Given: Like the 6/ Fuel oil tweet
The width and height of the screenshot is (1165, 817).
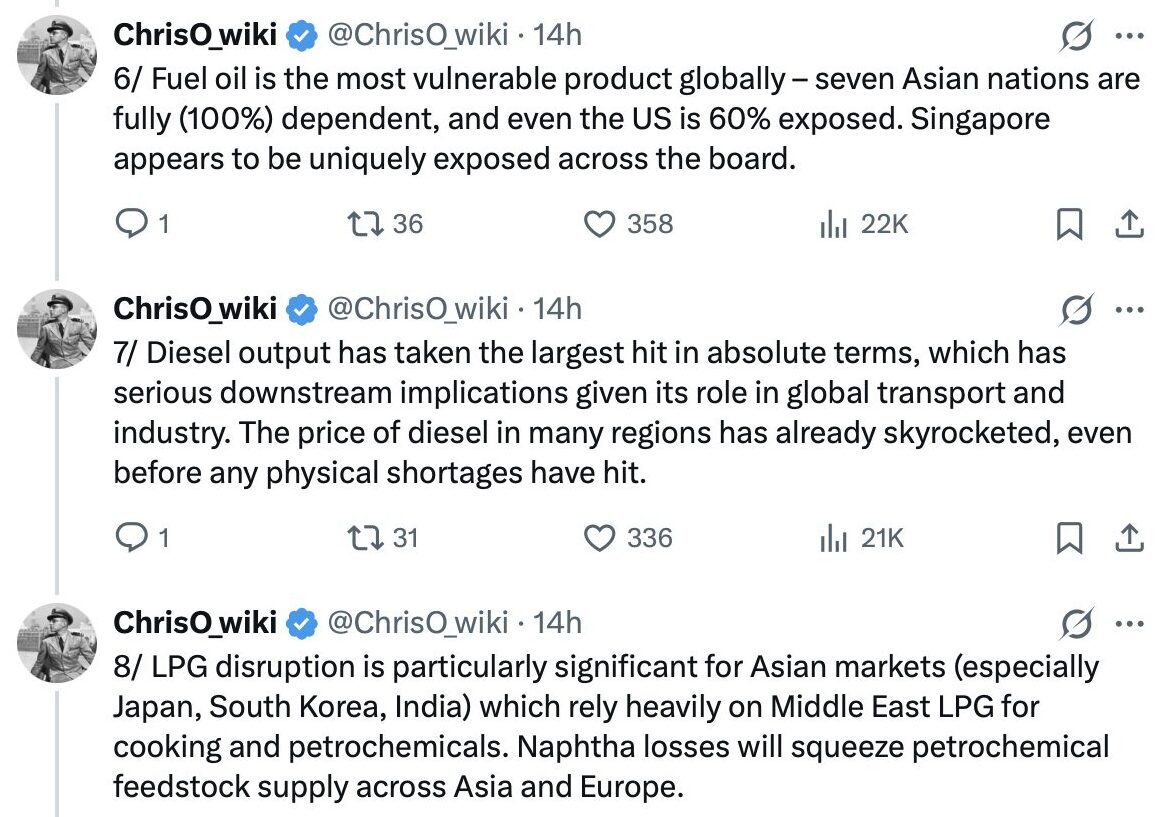Looking at the screenshot, I should point(599,224).
